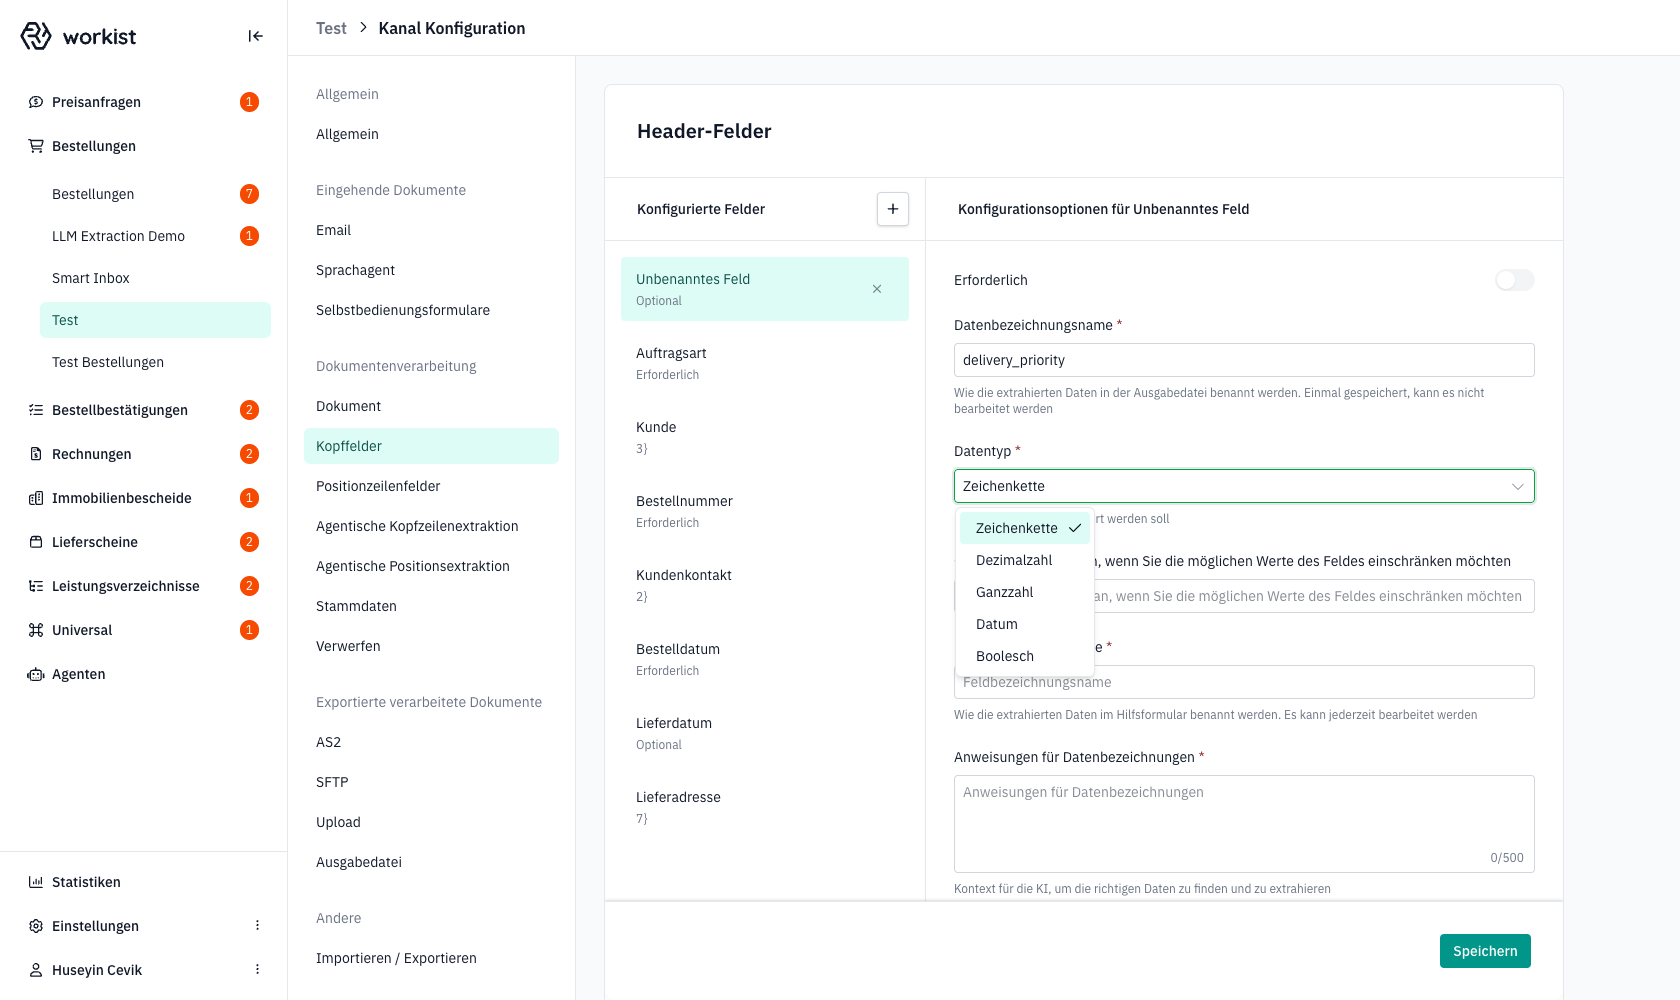Select Zeichenkette option in dropdown list
The height and width of the screenshot is (1000, 1680).
[1025, 528]
